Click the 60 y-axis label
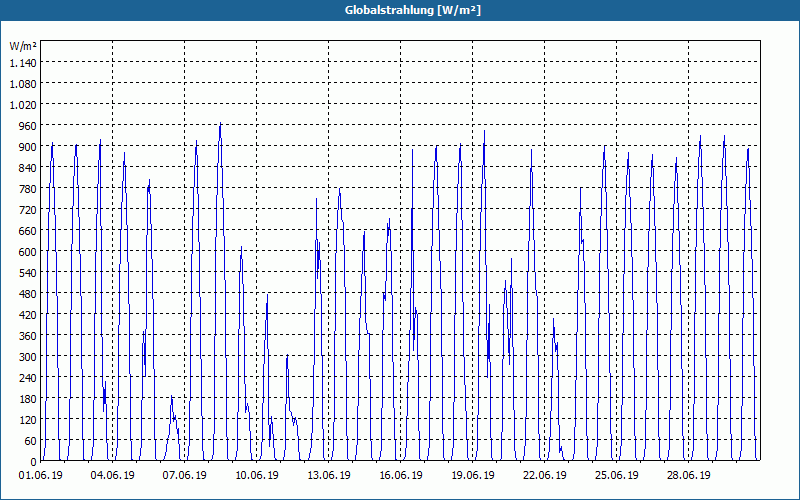The image size is (800, 500). pyautogui.click(x=31, y=440)
